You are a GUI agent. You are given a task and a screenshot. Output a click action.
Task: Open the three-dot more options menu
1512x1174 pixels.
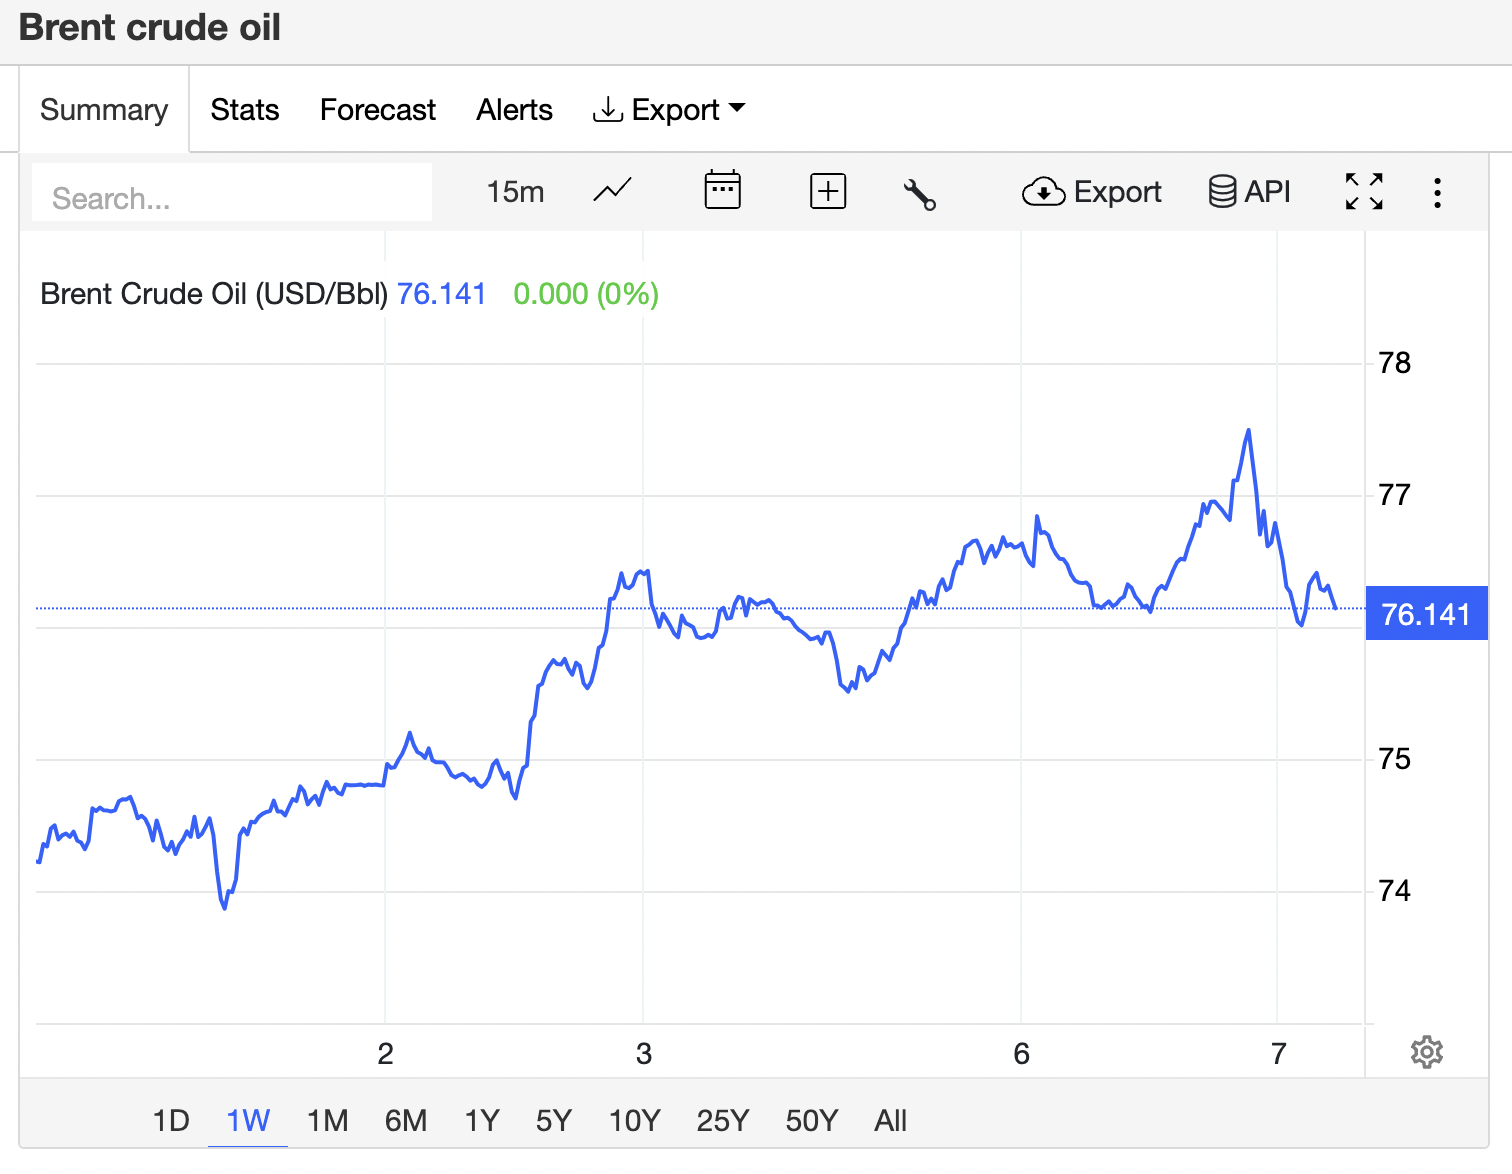pyautogui.click(x=1437, y=192)
